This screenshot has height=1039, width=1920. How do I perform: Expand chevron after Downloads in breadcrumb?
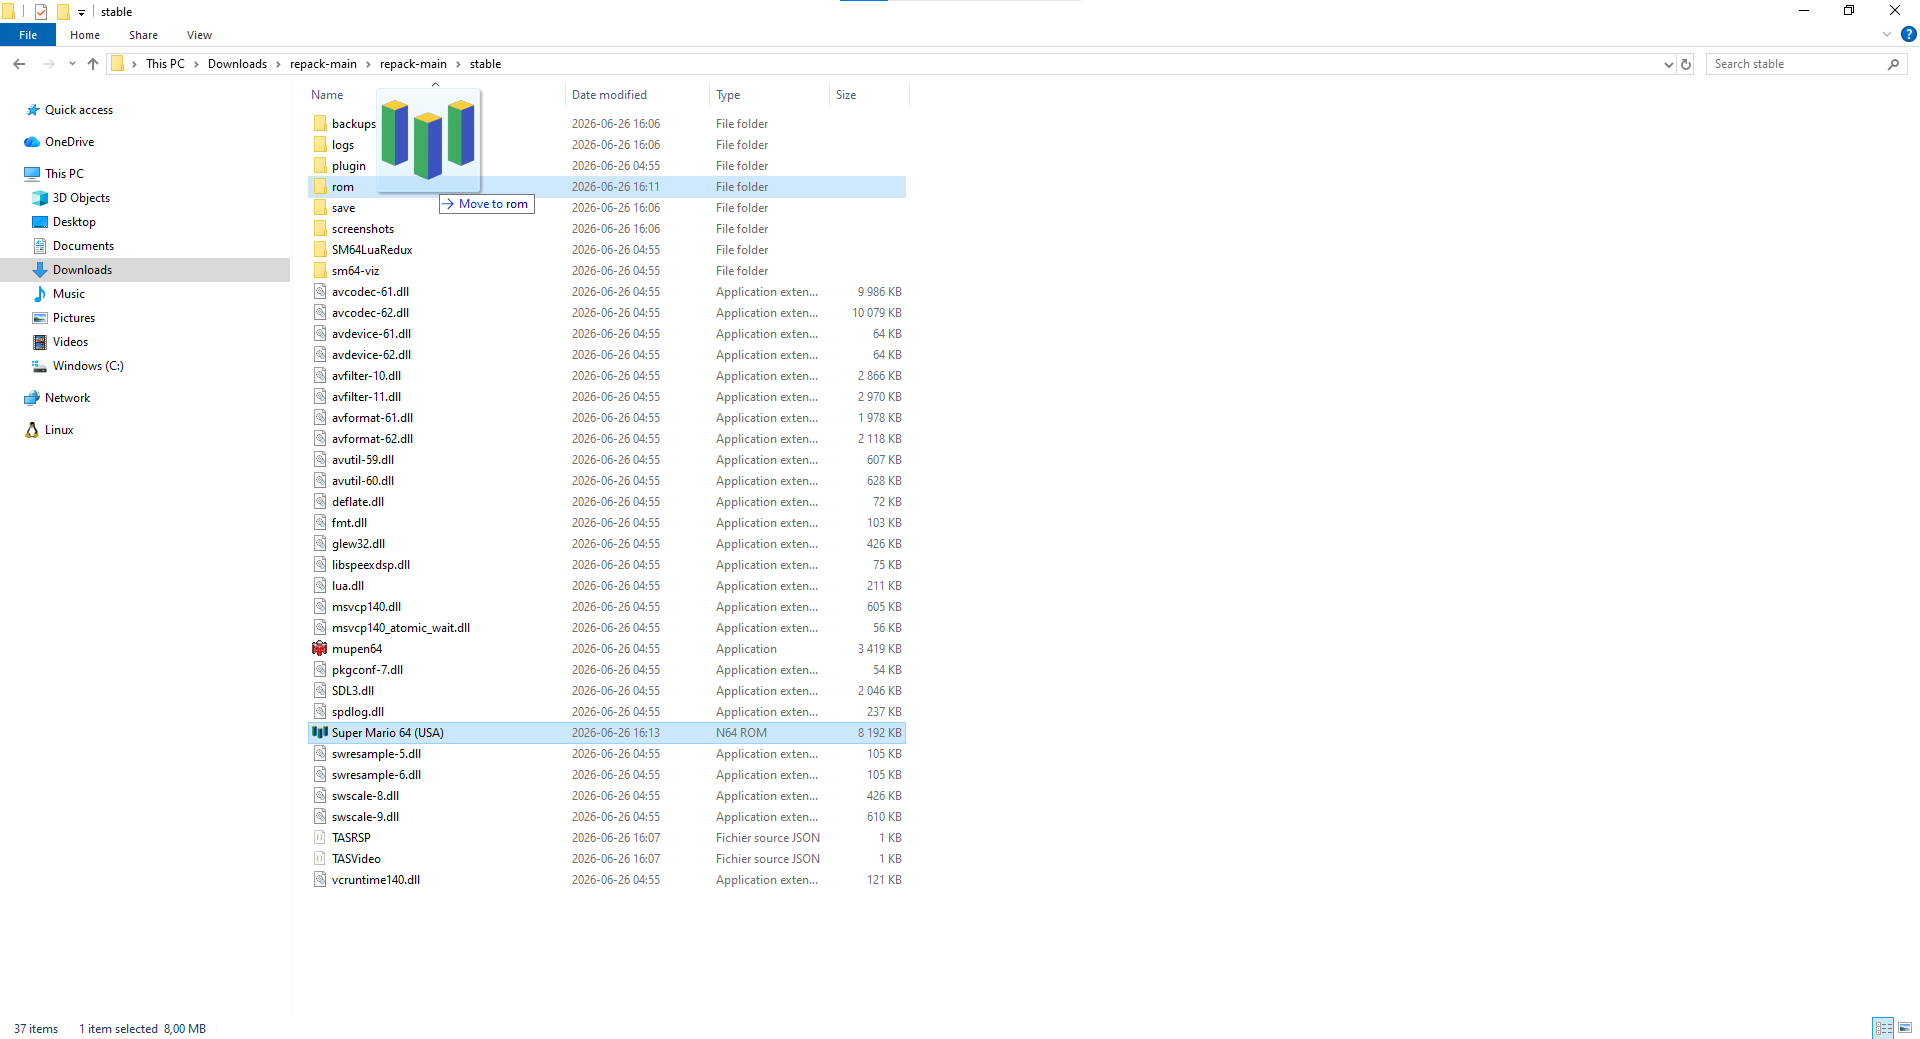pyautogui.click(x=278, y=64)
